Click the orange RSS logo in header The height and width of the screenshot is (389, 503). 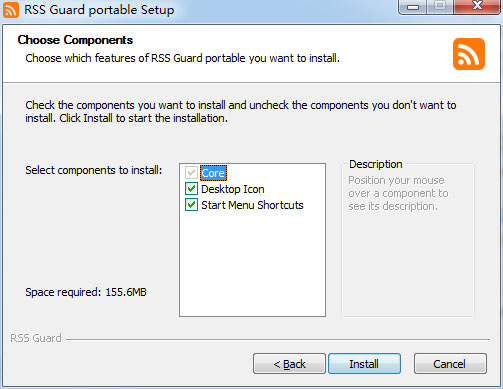coord(469,54)
